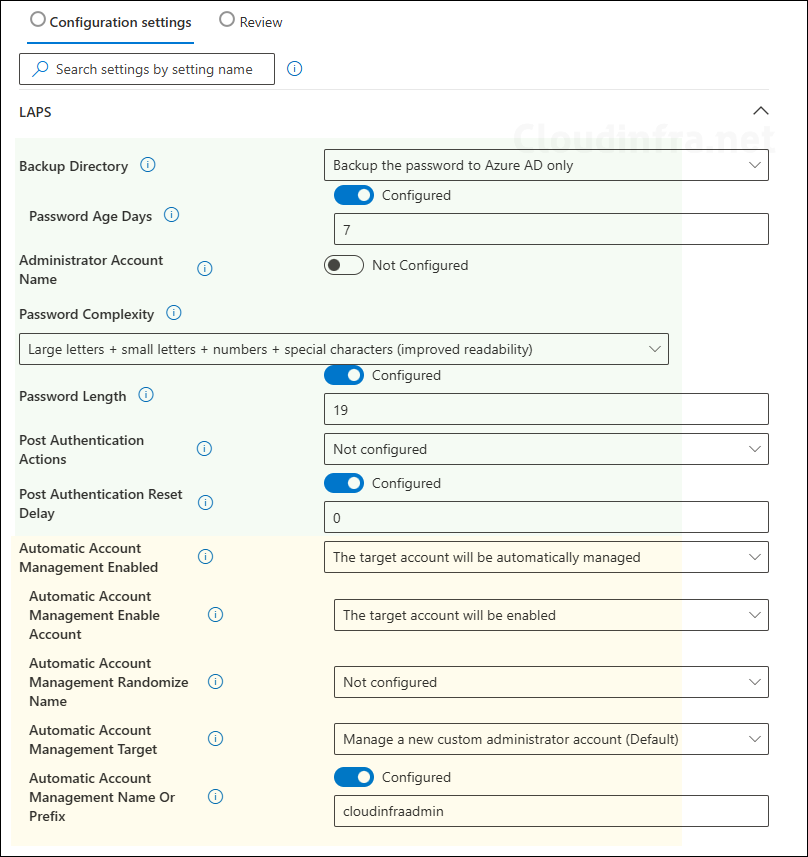
Task: Show info for Password Age Days
Action: point(172,215)
